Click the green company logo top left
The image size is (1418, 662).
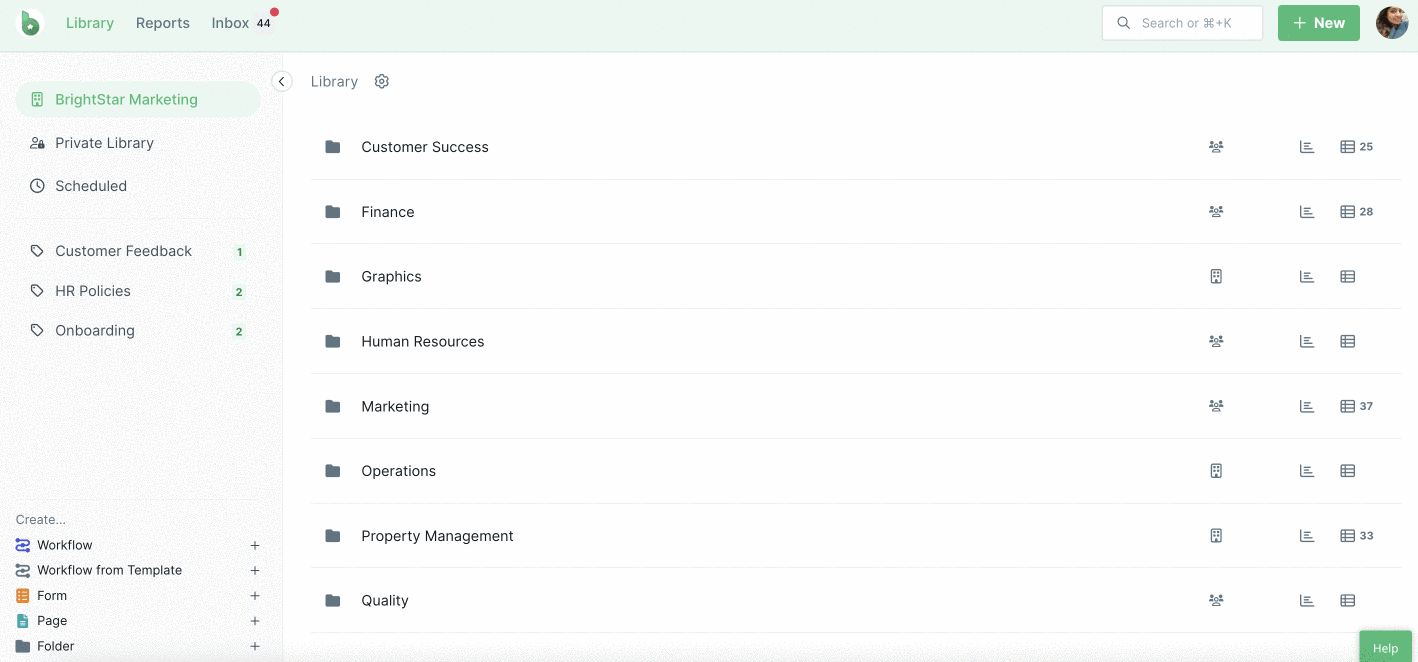pyautogui.click(x=29, y=22)
